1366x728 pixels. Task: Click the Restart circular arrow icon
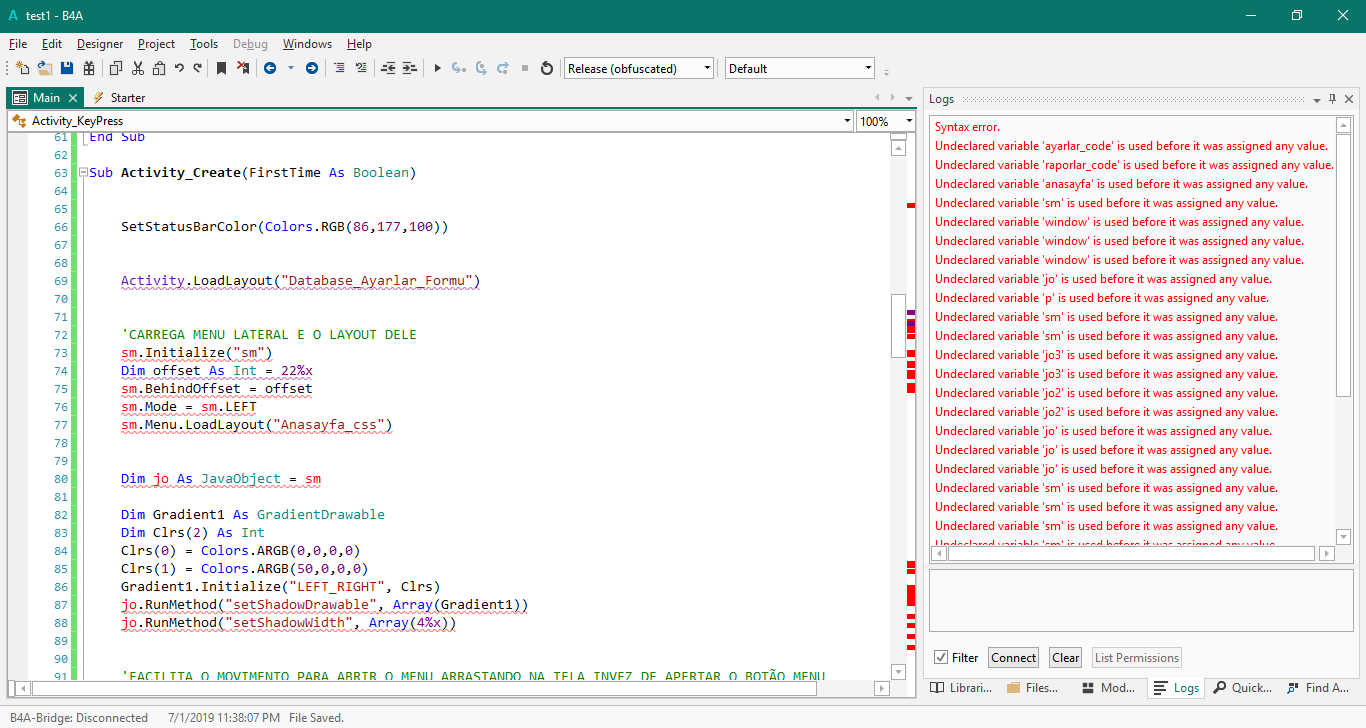click(x=546, y=68)
